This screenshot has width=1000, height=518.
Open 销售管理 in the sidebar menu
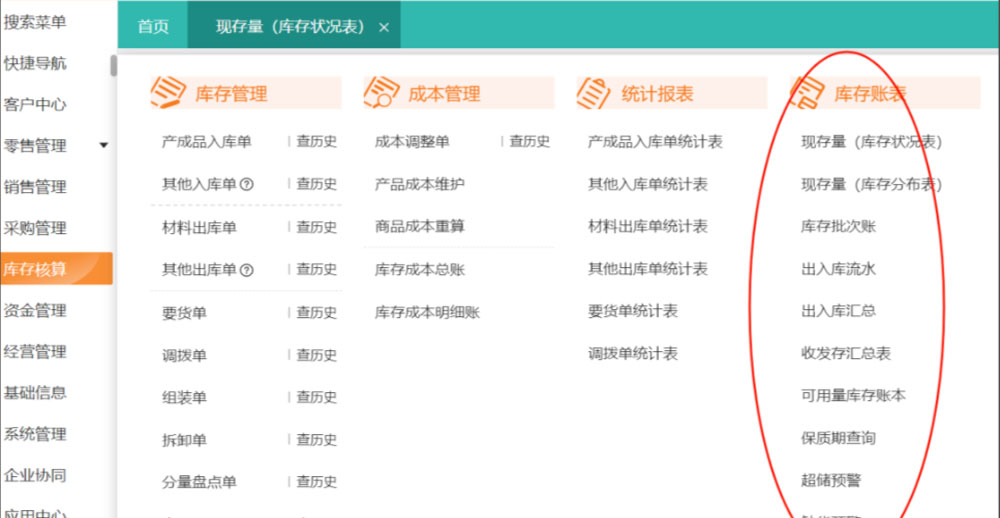pos(36,187)
